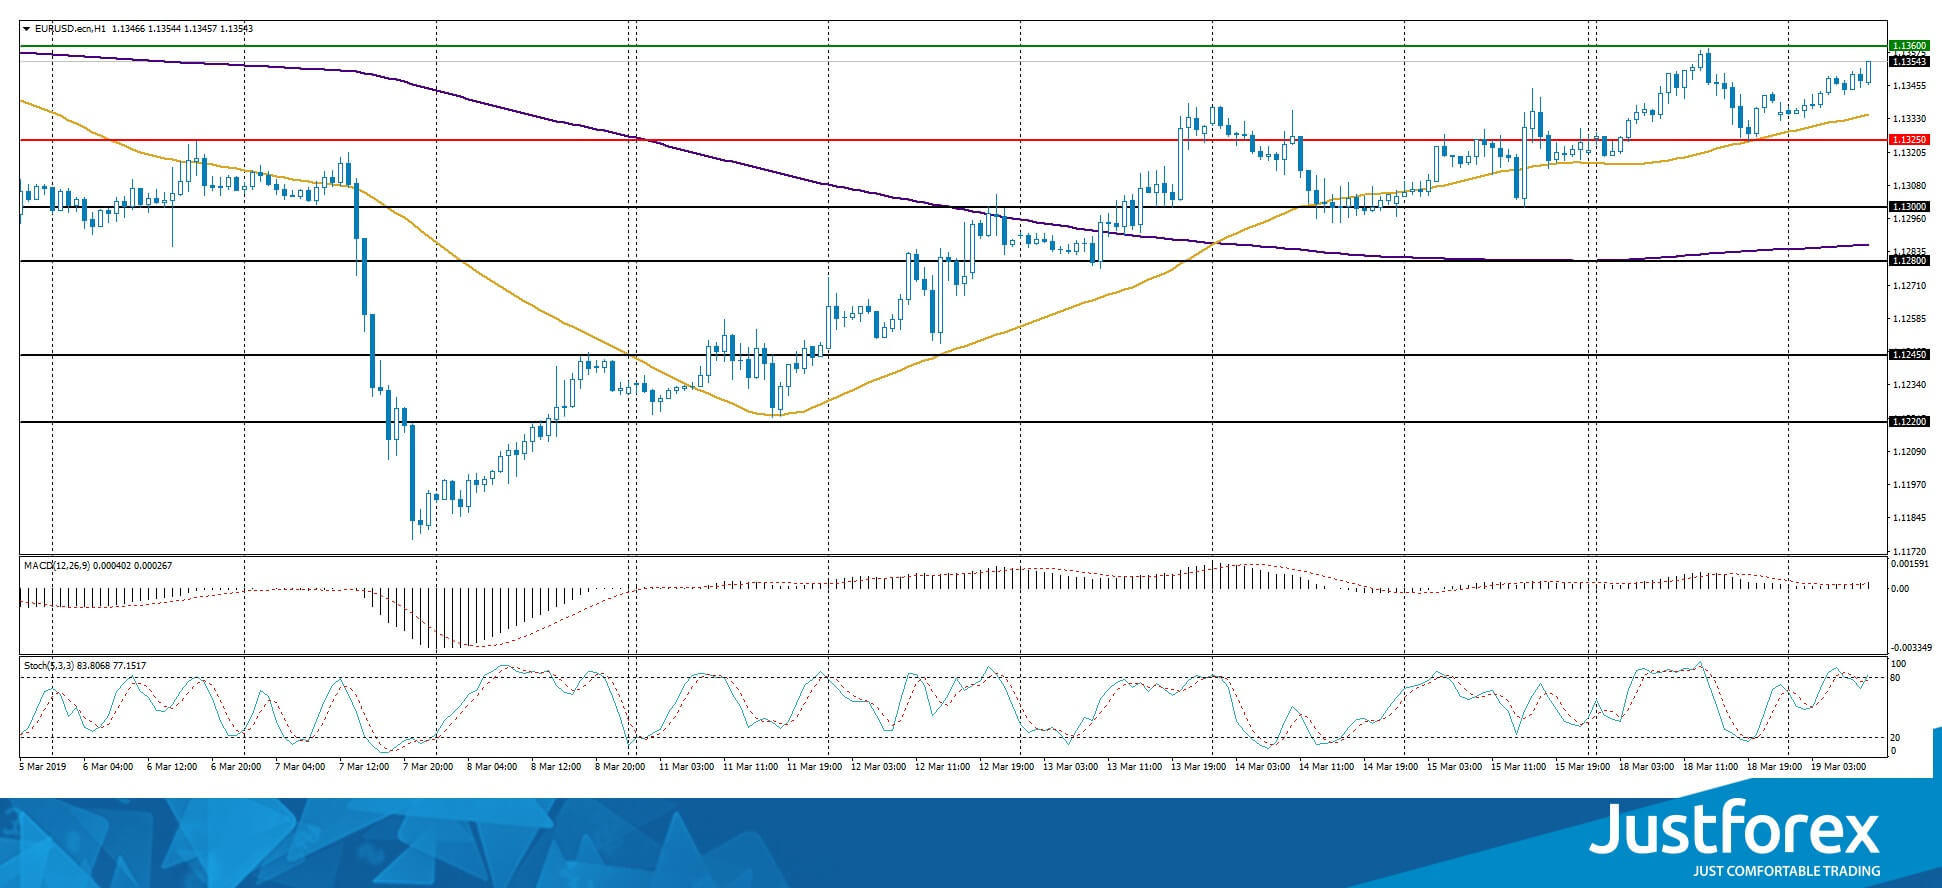Viewport: 1942px width, 888px height.
Task: Click the 8 Mar 20:00 time label
Action: [x=620, y=767]
